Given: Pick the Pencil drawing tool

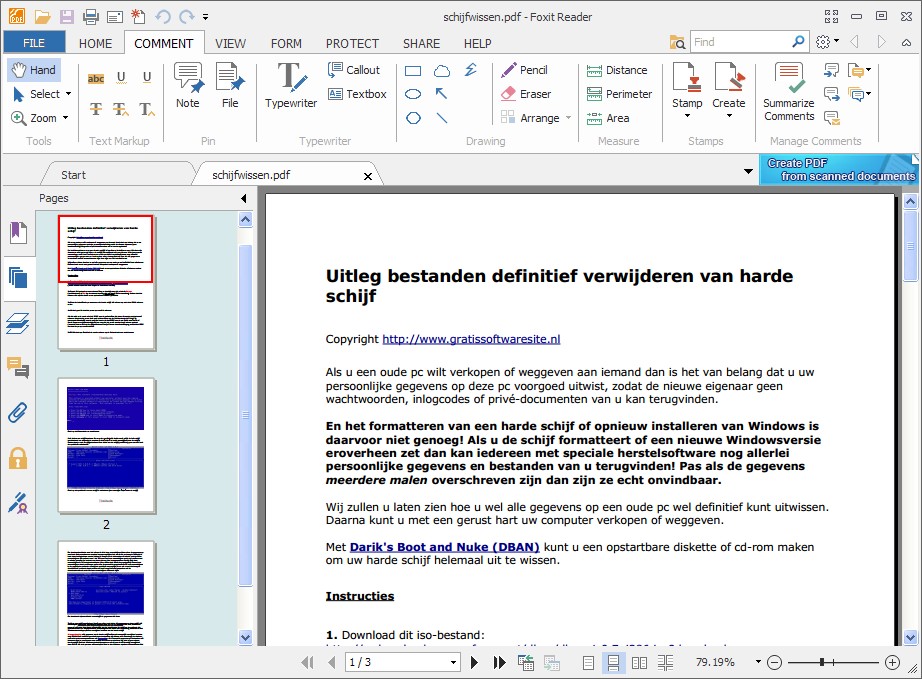Looking at the screenshot, I should (x=526, y=70).
